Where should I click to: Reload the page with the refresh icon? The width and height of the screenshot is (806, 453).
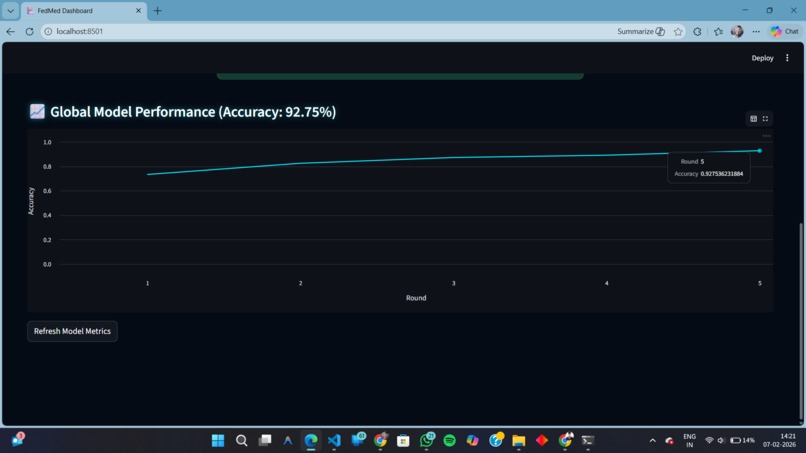29,31
